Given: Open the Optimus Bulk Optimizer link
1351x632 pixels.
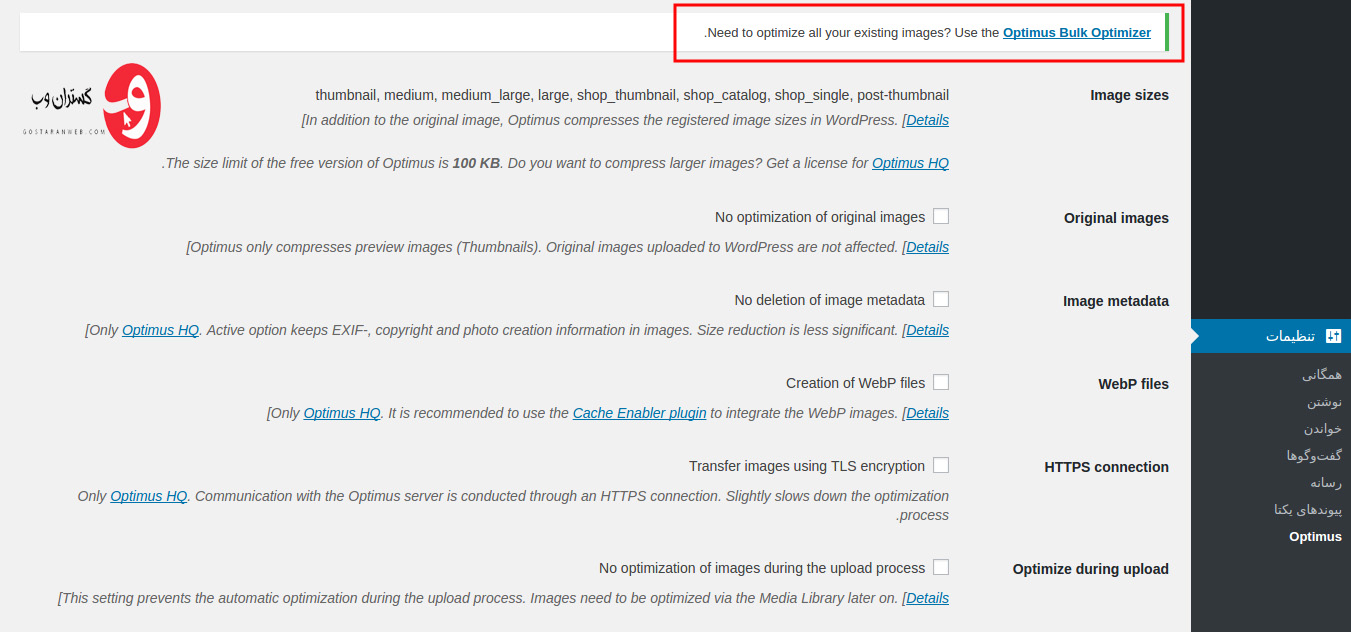Looking at the screenshot, I should [x=1077, y=33].
